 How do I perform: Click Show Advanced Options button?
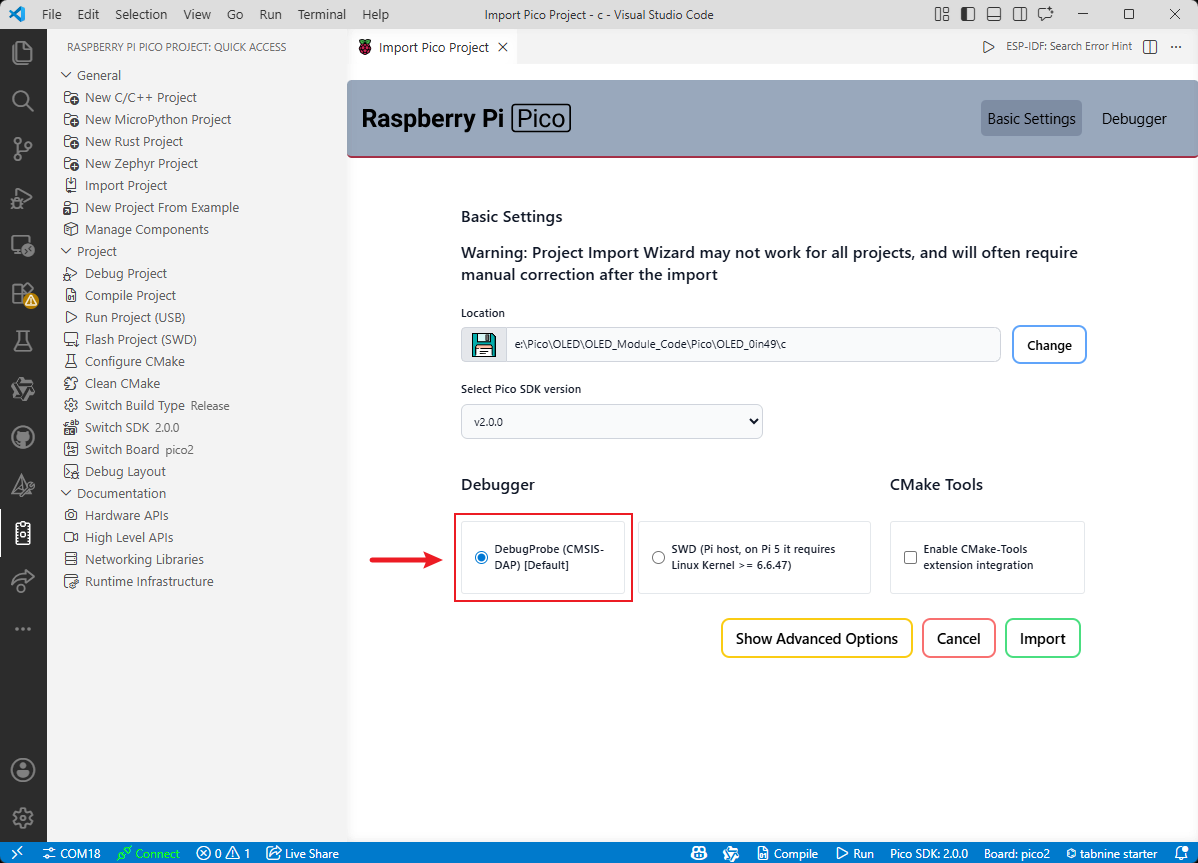click(816, 638)
